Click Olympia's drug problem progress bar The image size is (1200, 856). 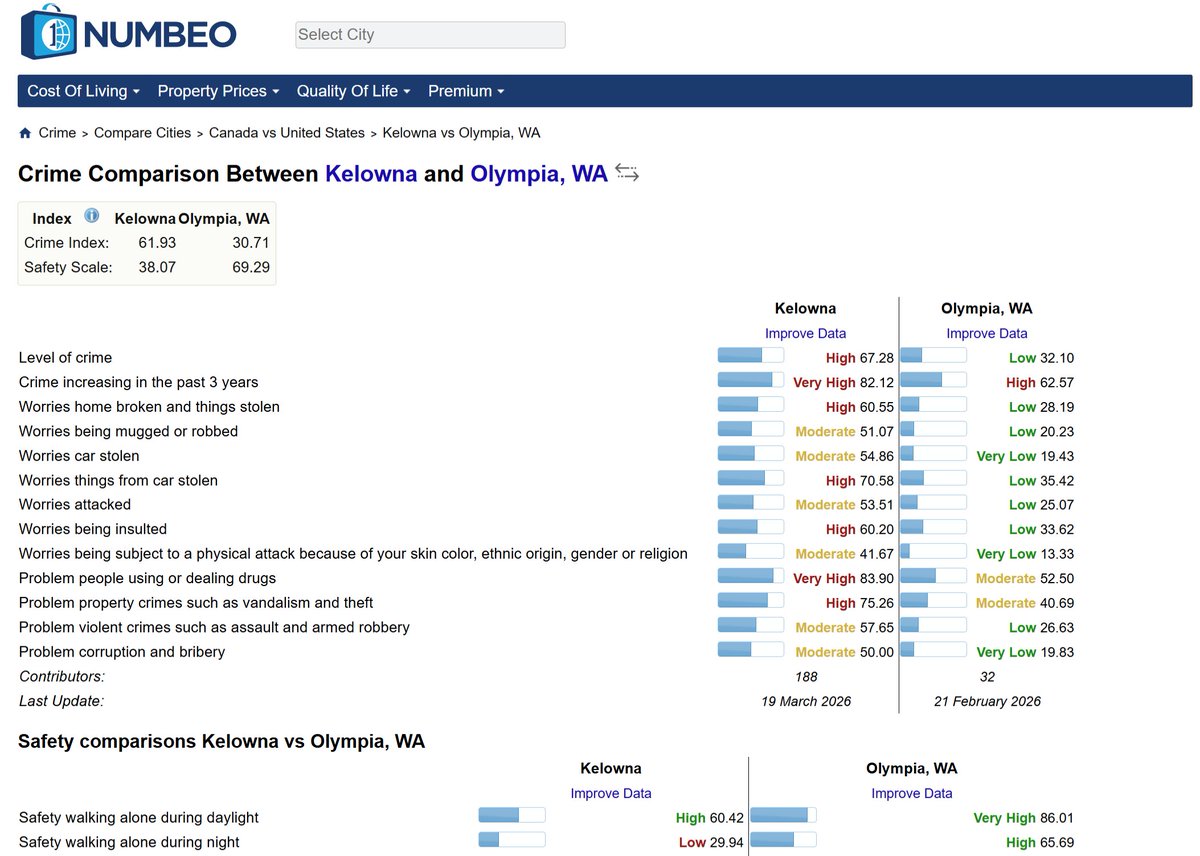[x=933, y=576]
